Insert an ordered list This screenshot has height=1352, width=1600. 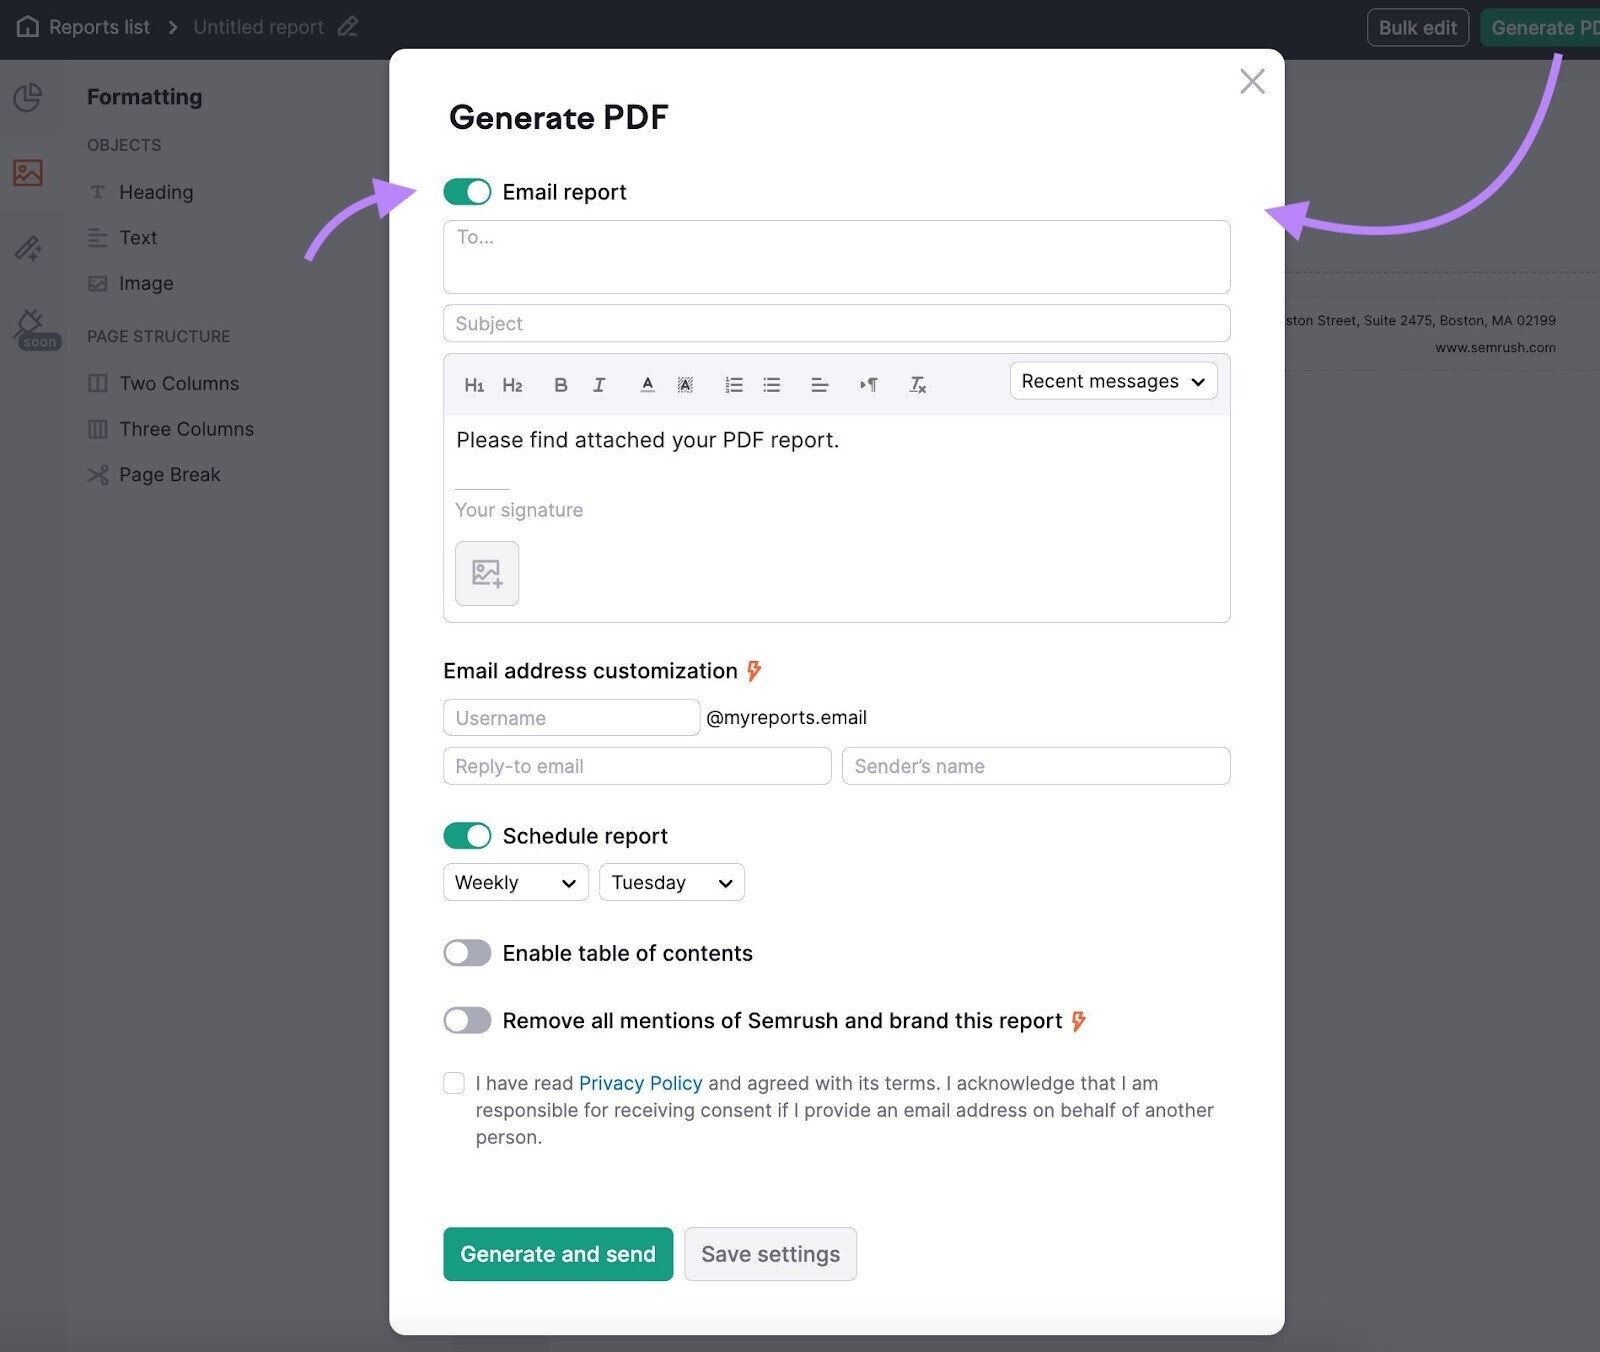pos(733,385)
